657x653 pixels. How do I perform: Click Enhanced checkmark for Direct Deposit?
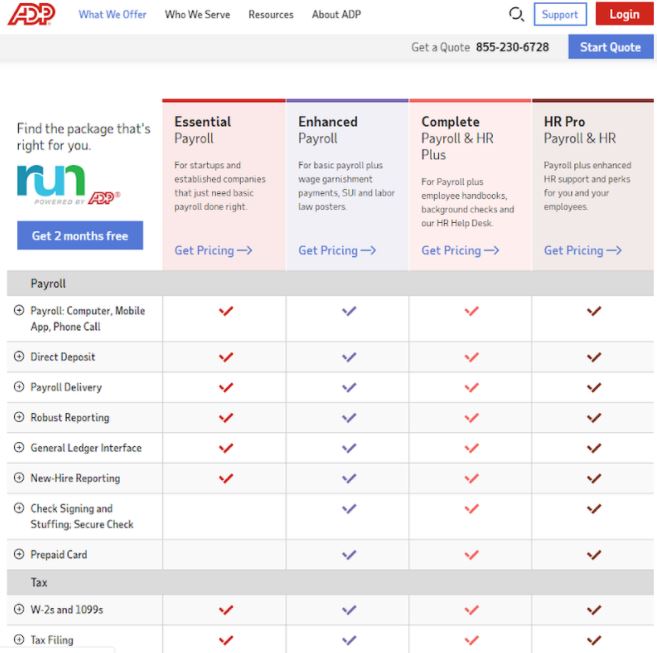[x=349, y=357]
